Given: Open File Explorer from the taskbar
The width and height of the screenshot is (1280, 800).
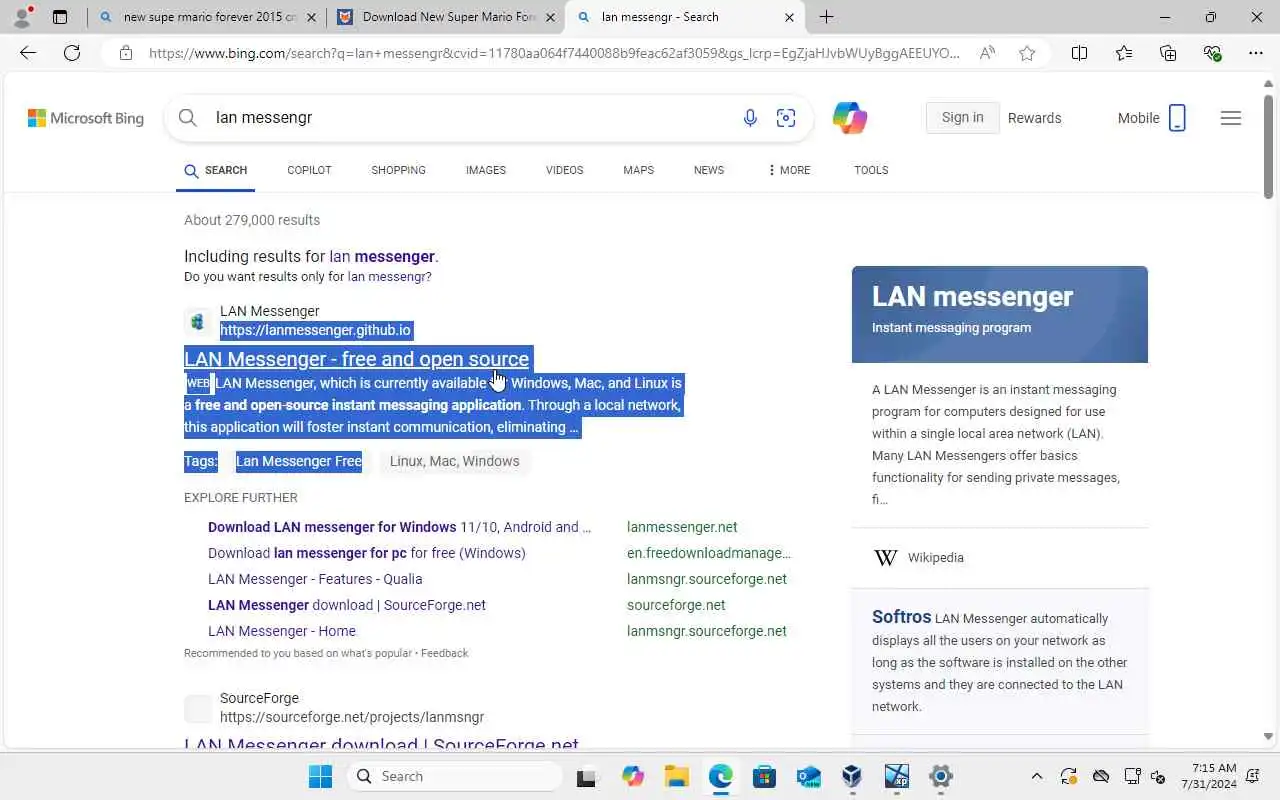Looking at the screenshot, I should [x=677, y=776].
